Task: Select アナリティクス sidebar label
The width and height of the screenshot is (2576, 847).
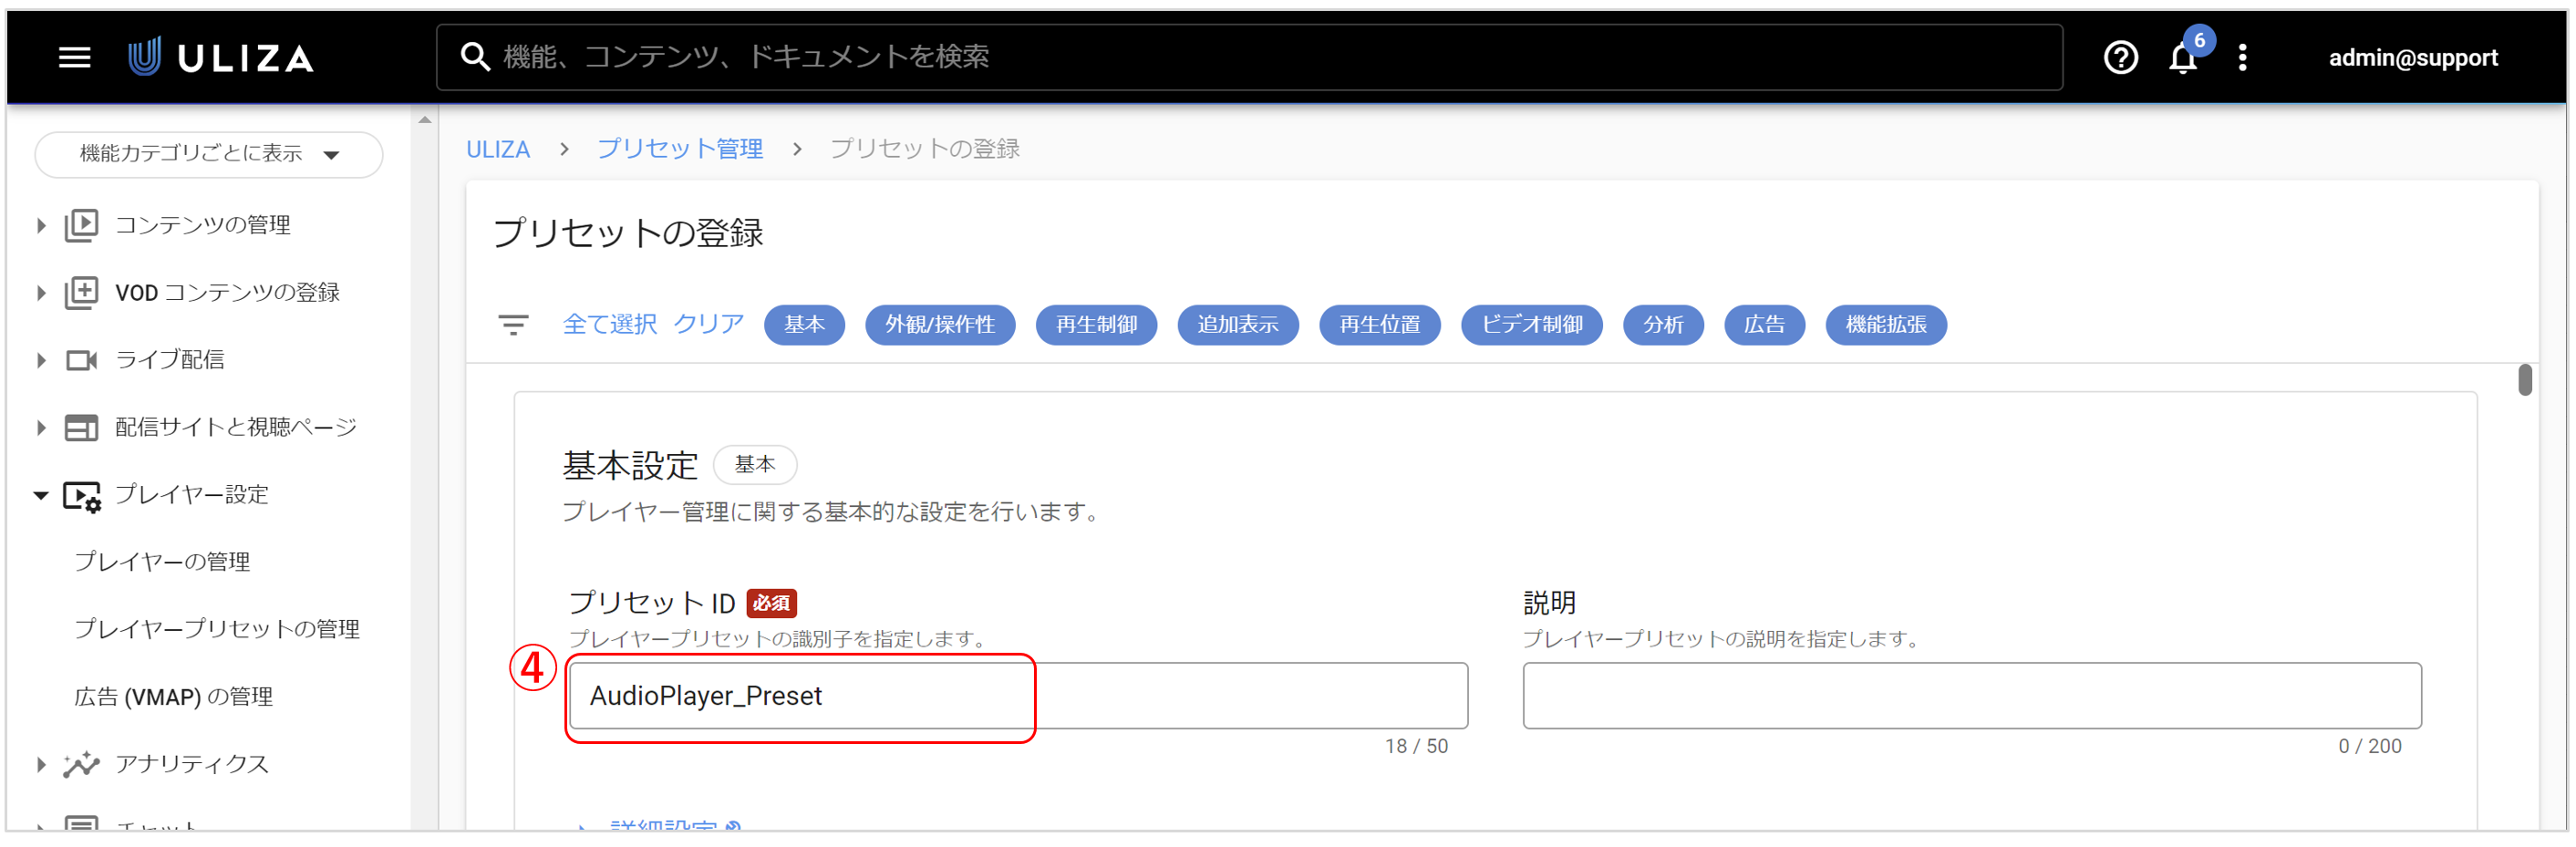Action: coord(192,764)
